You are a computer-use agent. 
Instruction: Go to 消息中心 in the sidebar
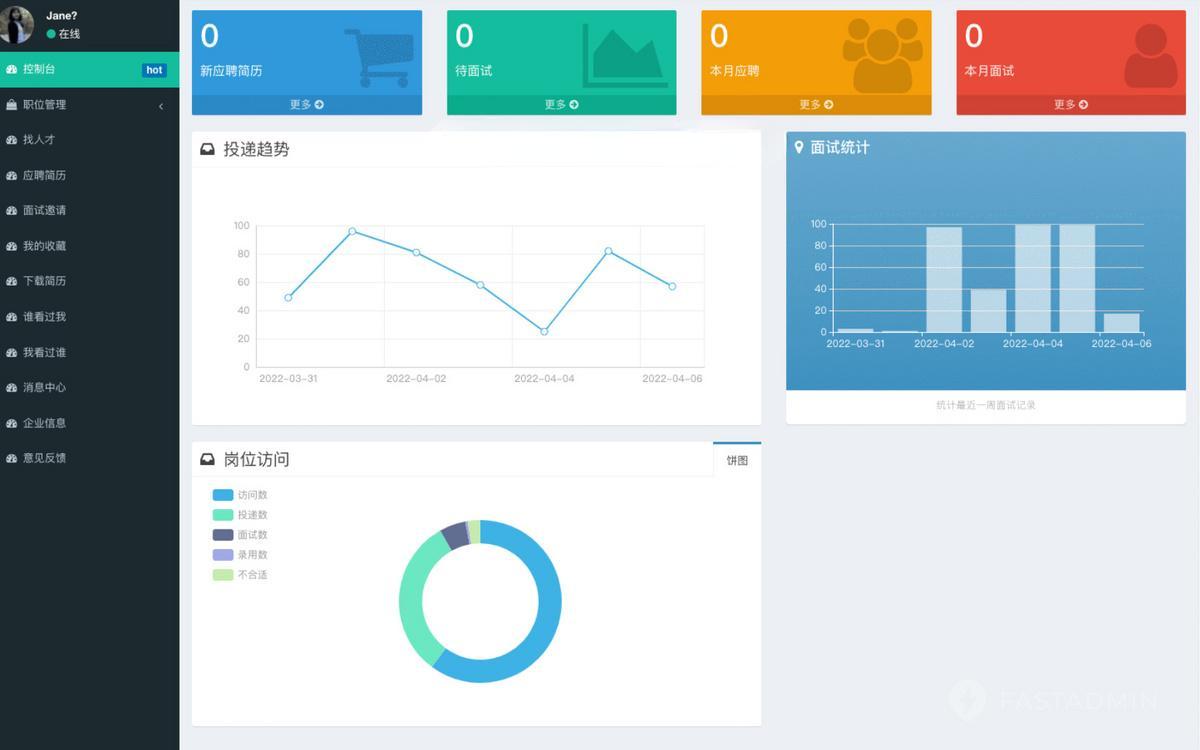44,387
